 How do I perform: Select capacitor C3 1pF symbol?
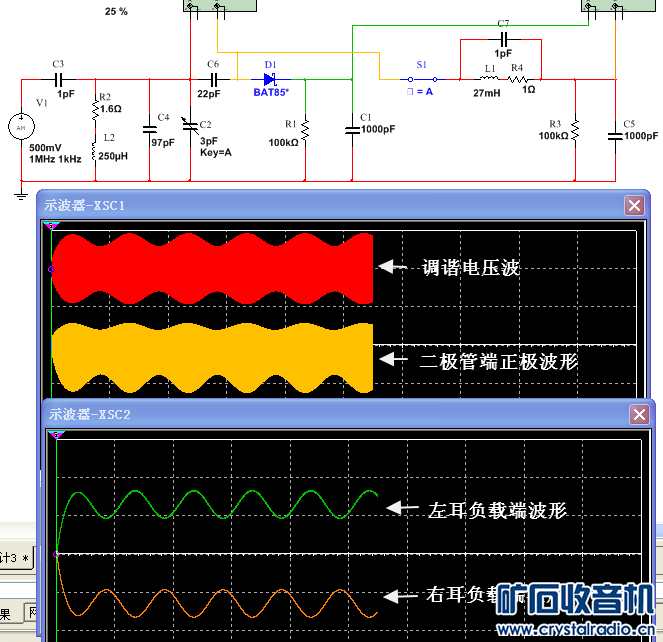(58, 79)
